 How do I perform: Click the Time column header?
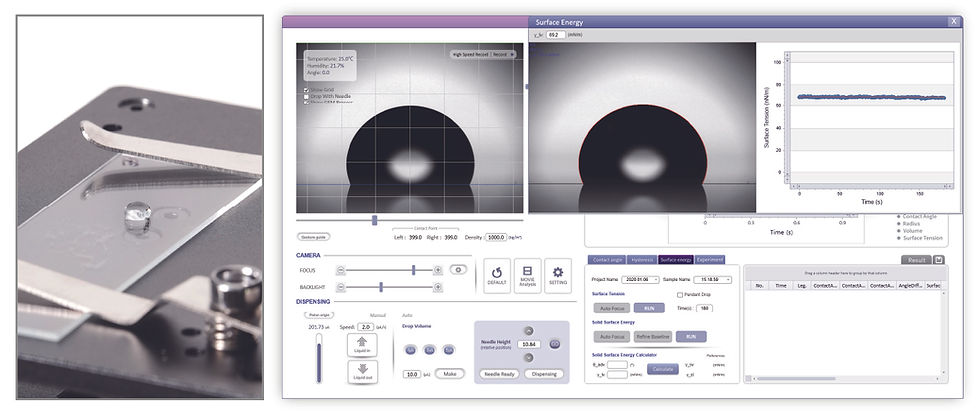[x=781, y=285]
